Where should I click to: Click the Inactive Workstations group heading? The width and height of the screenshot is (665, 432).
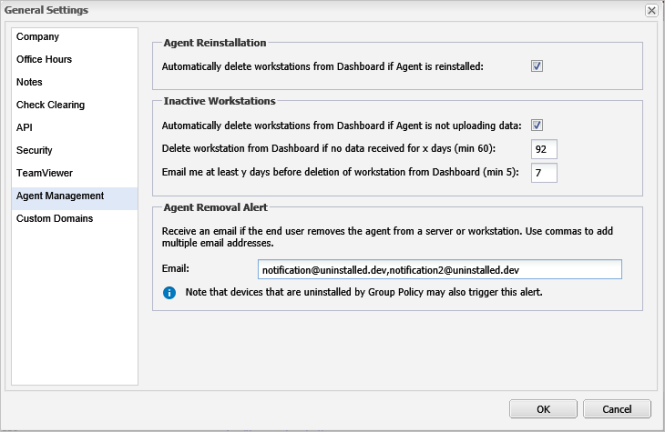click(x=220, y=101)
